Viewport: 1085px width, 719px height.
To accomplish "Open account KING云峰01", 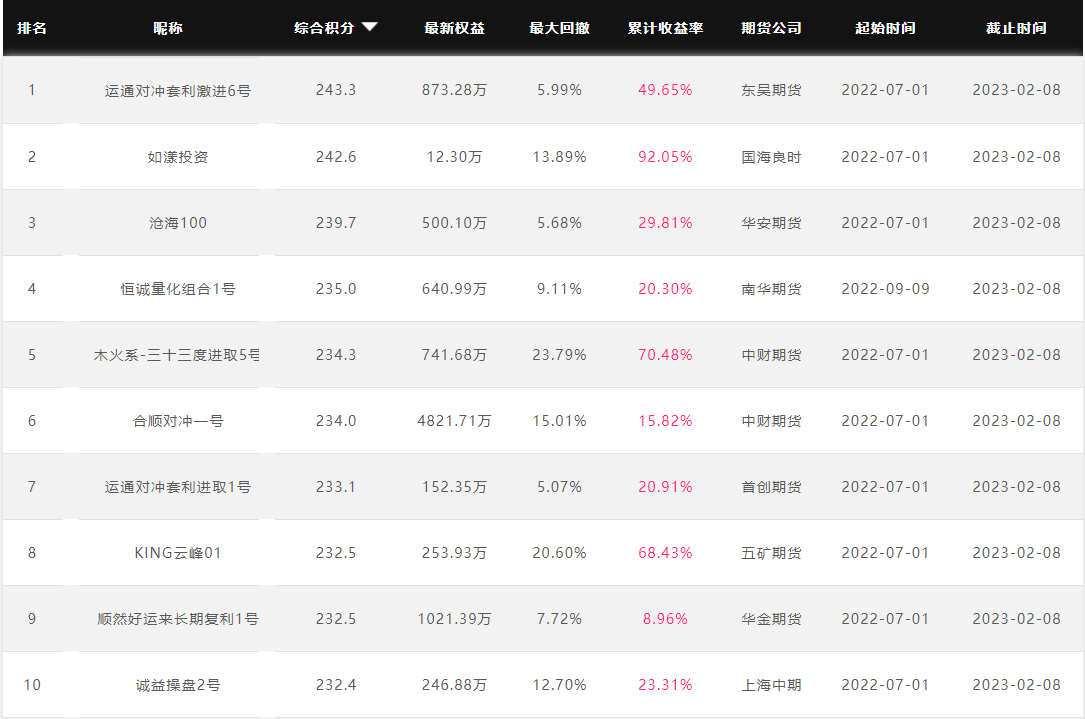I will (x=178, y=553).
